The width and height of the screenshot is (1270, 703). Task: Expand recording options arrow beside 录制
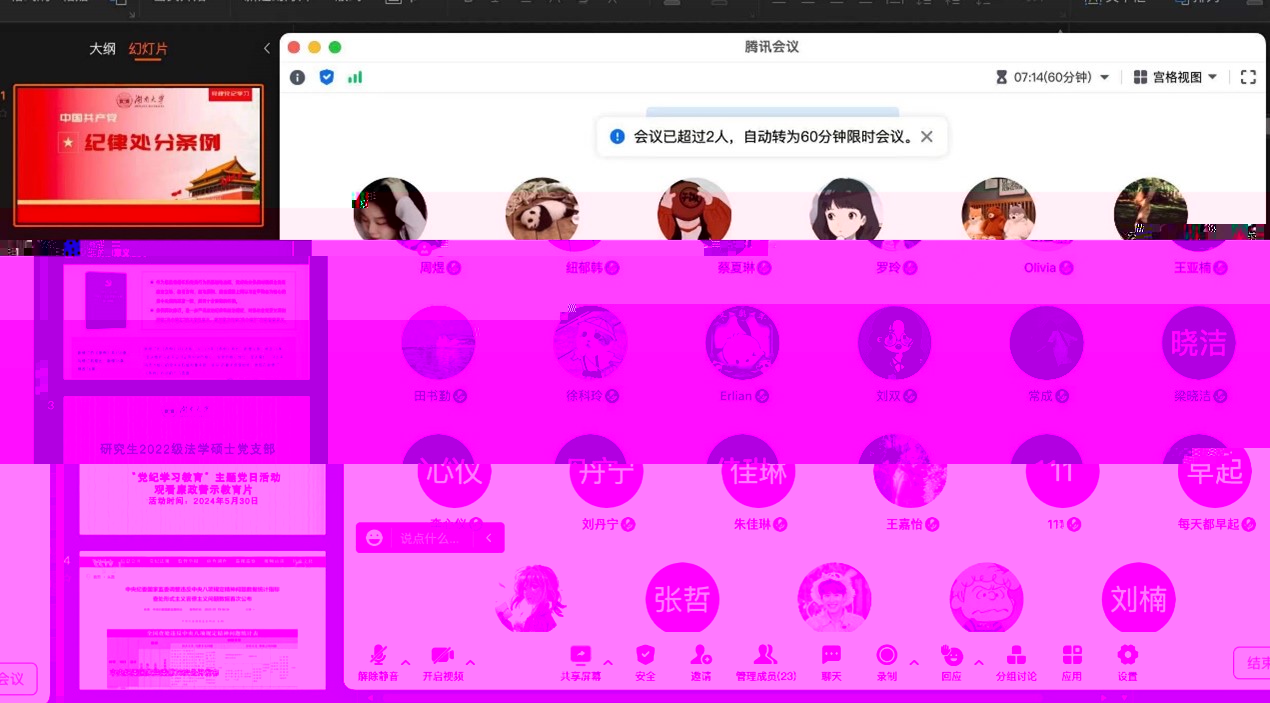point(914,662)
